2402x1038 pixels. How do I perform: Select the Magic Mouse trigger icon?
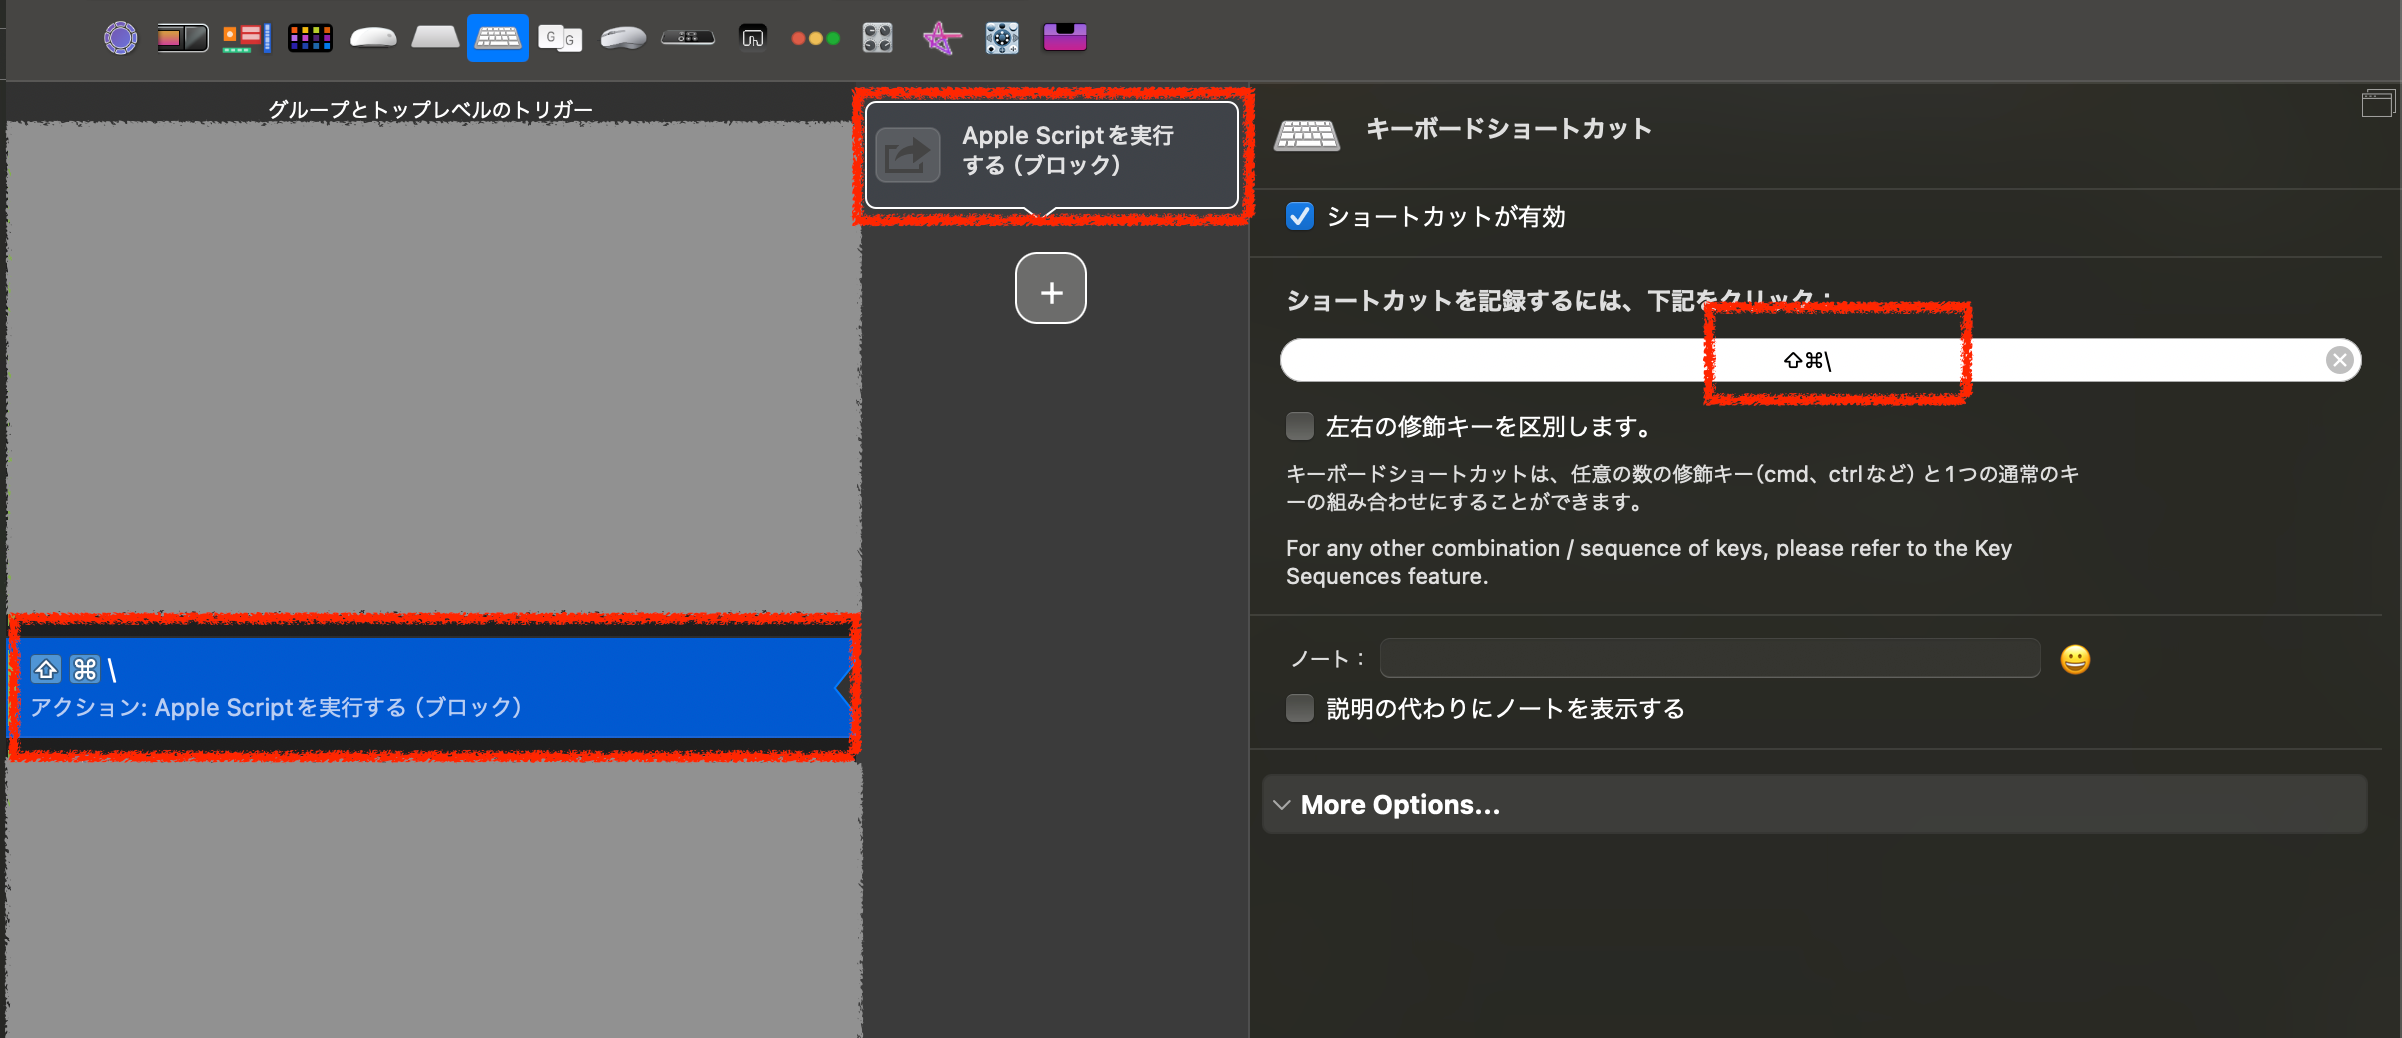tap(373, 38)
